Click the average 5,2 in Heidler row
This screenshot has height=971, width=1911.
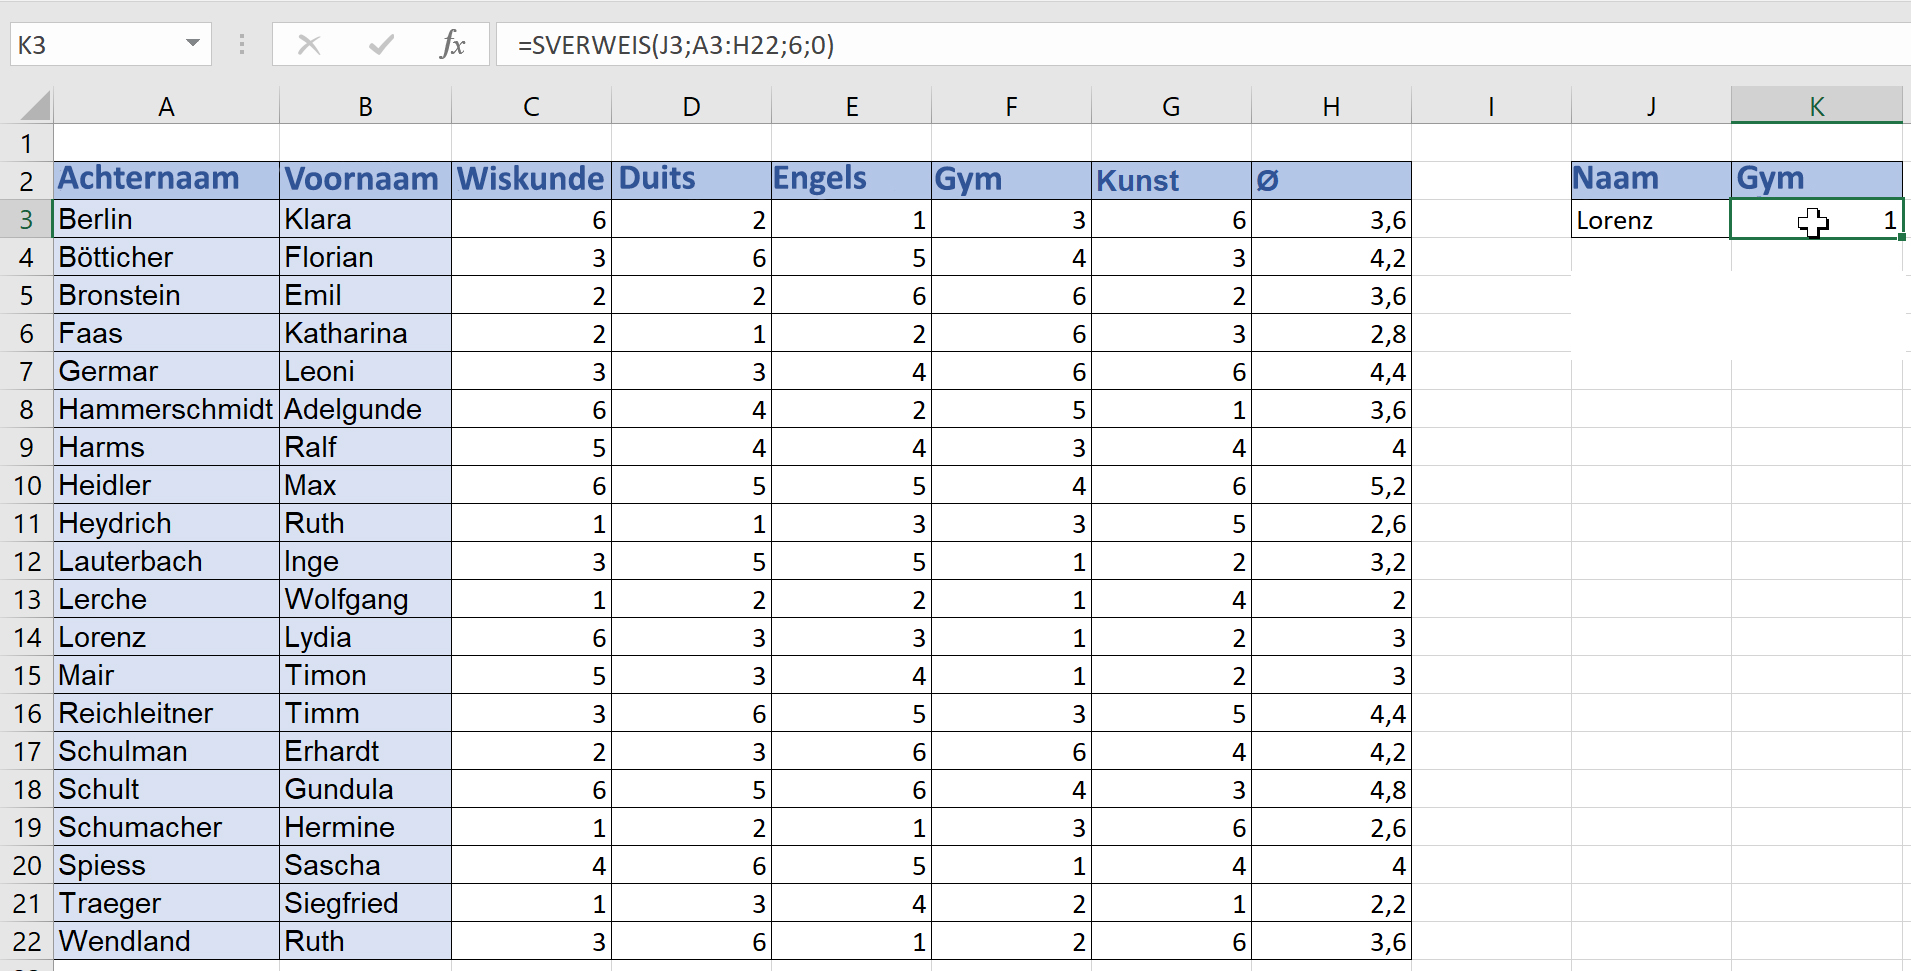(1331, 485)
